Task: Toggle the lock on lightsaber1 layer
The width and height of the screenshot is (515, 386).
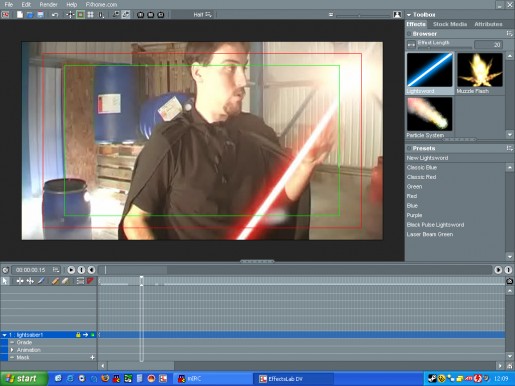Action: coord(78,335)
